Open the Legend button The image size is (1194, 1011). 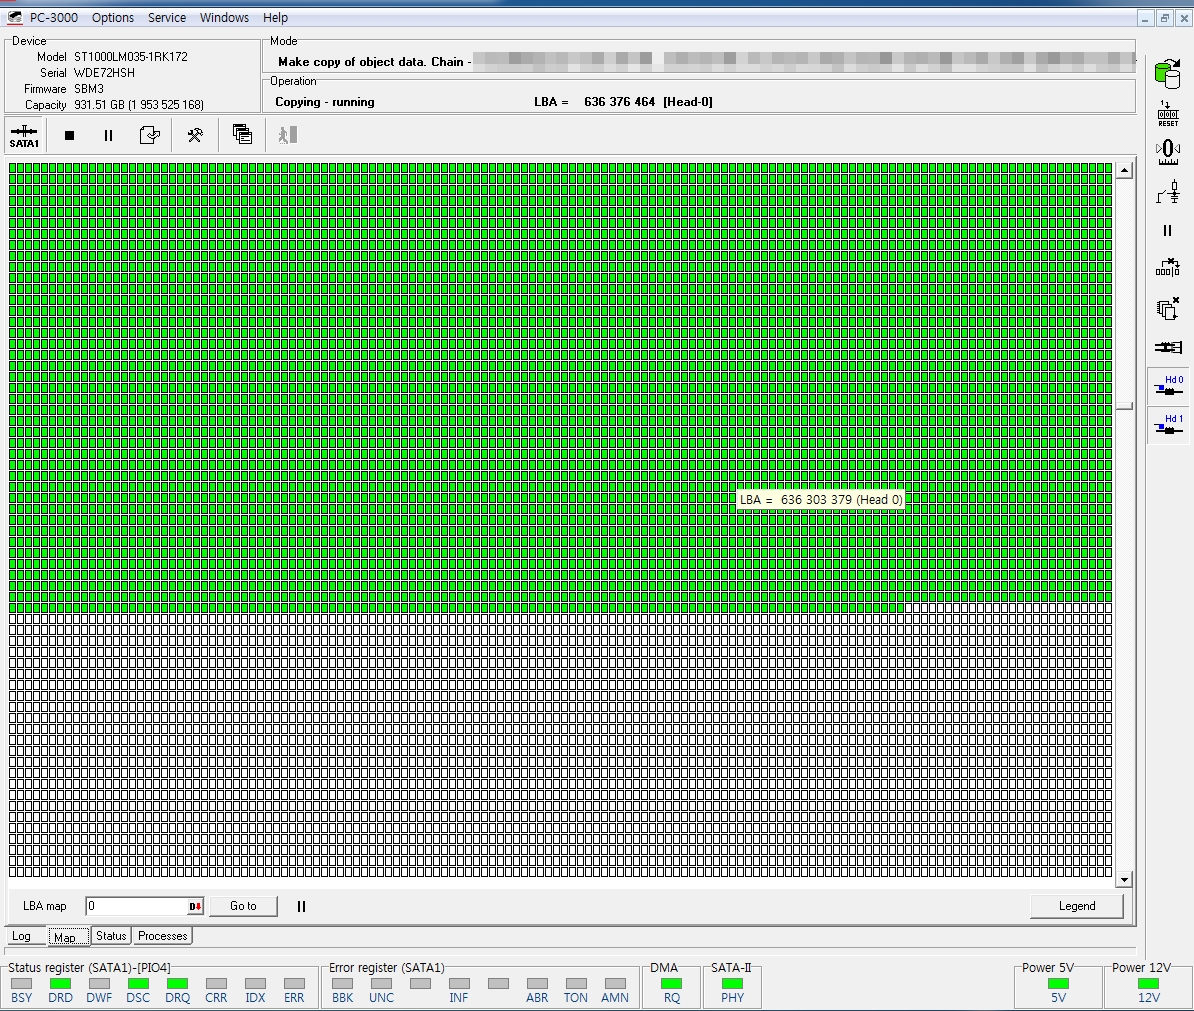coord(1077,906)
